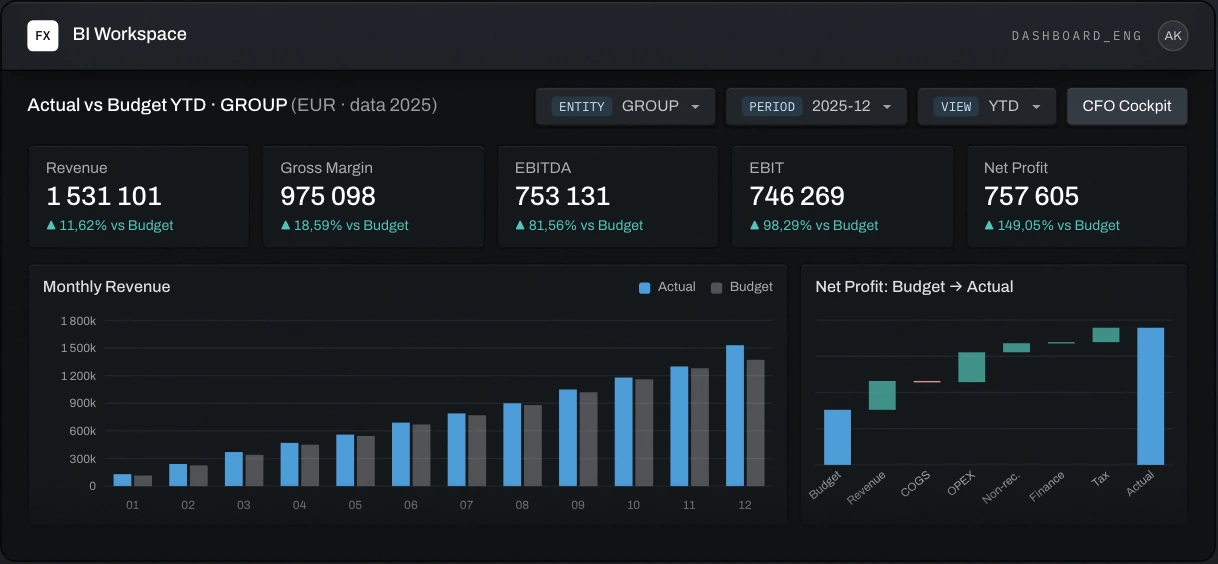Open the AK user avatar
The image size is (1218, 564).
click(x=1173, y=36)
